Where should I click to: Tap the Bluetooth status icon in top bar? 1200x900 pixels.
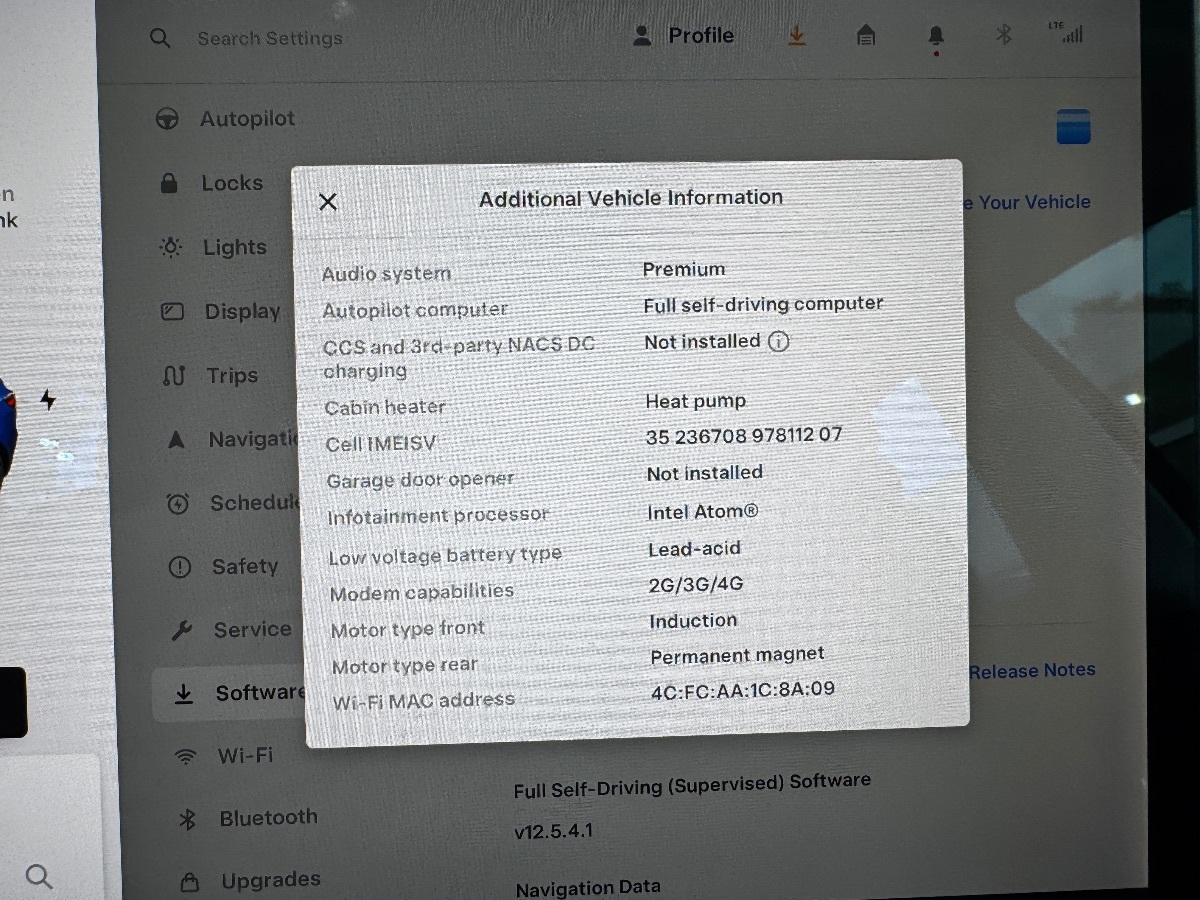(x=1004, y=35)
